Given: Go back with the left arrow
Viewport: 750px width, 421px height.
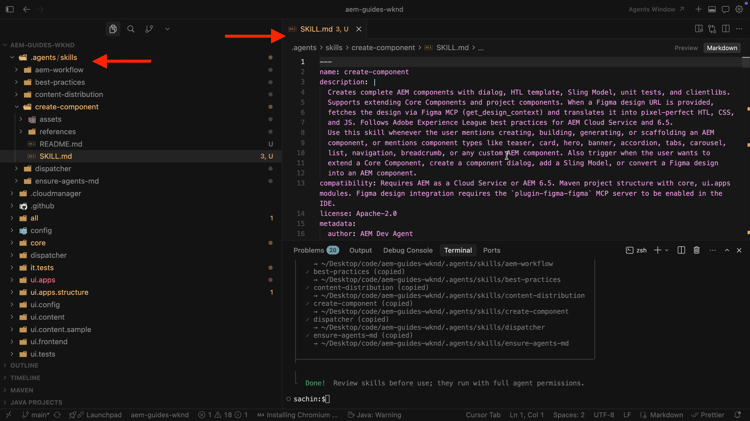Looking at the screenshot, I should [x=26, y=9].
